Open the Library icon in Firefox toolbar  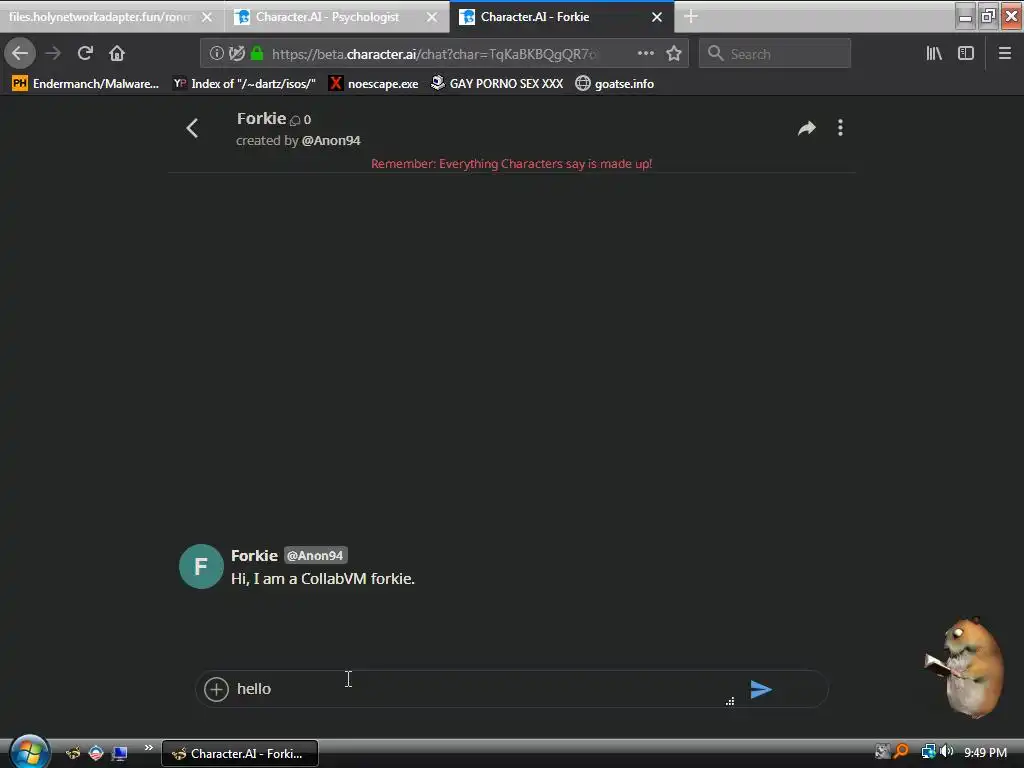tap(934, 54)
